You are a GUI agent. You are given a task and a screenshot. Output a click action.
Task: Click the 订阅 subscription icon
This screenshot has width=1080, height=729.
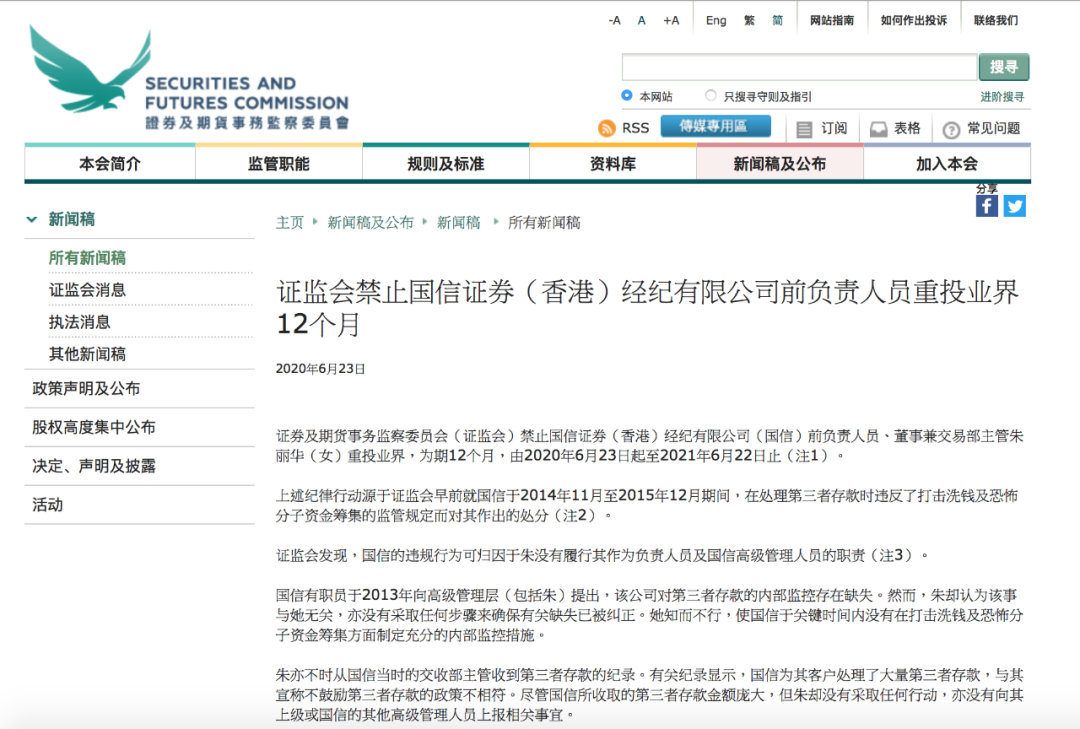tap(804, 129)
